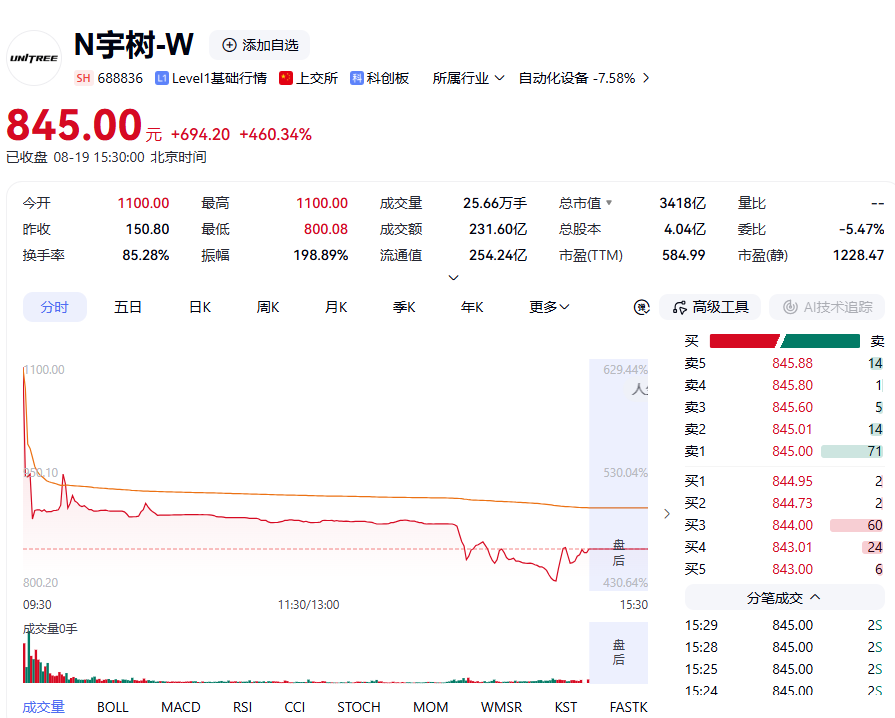Click the 上交所 flag icon
This screenshot has width=895, height=718.
[x=286, y=78]
